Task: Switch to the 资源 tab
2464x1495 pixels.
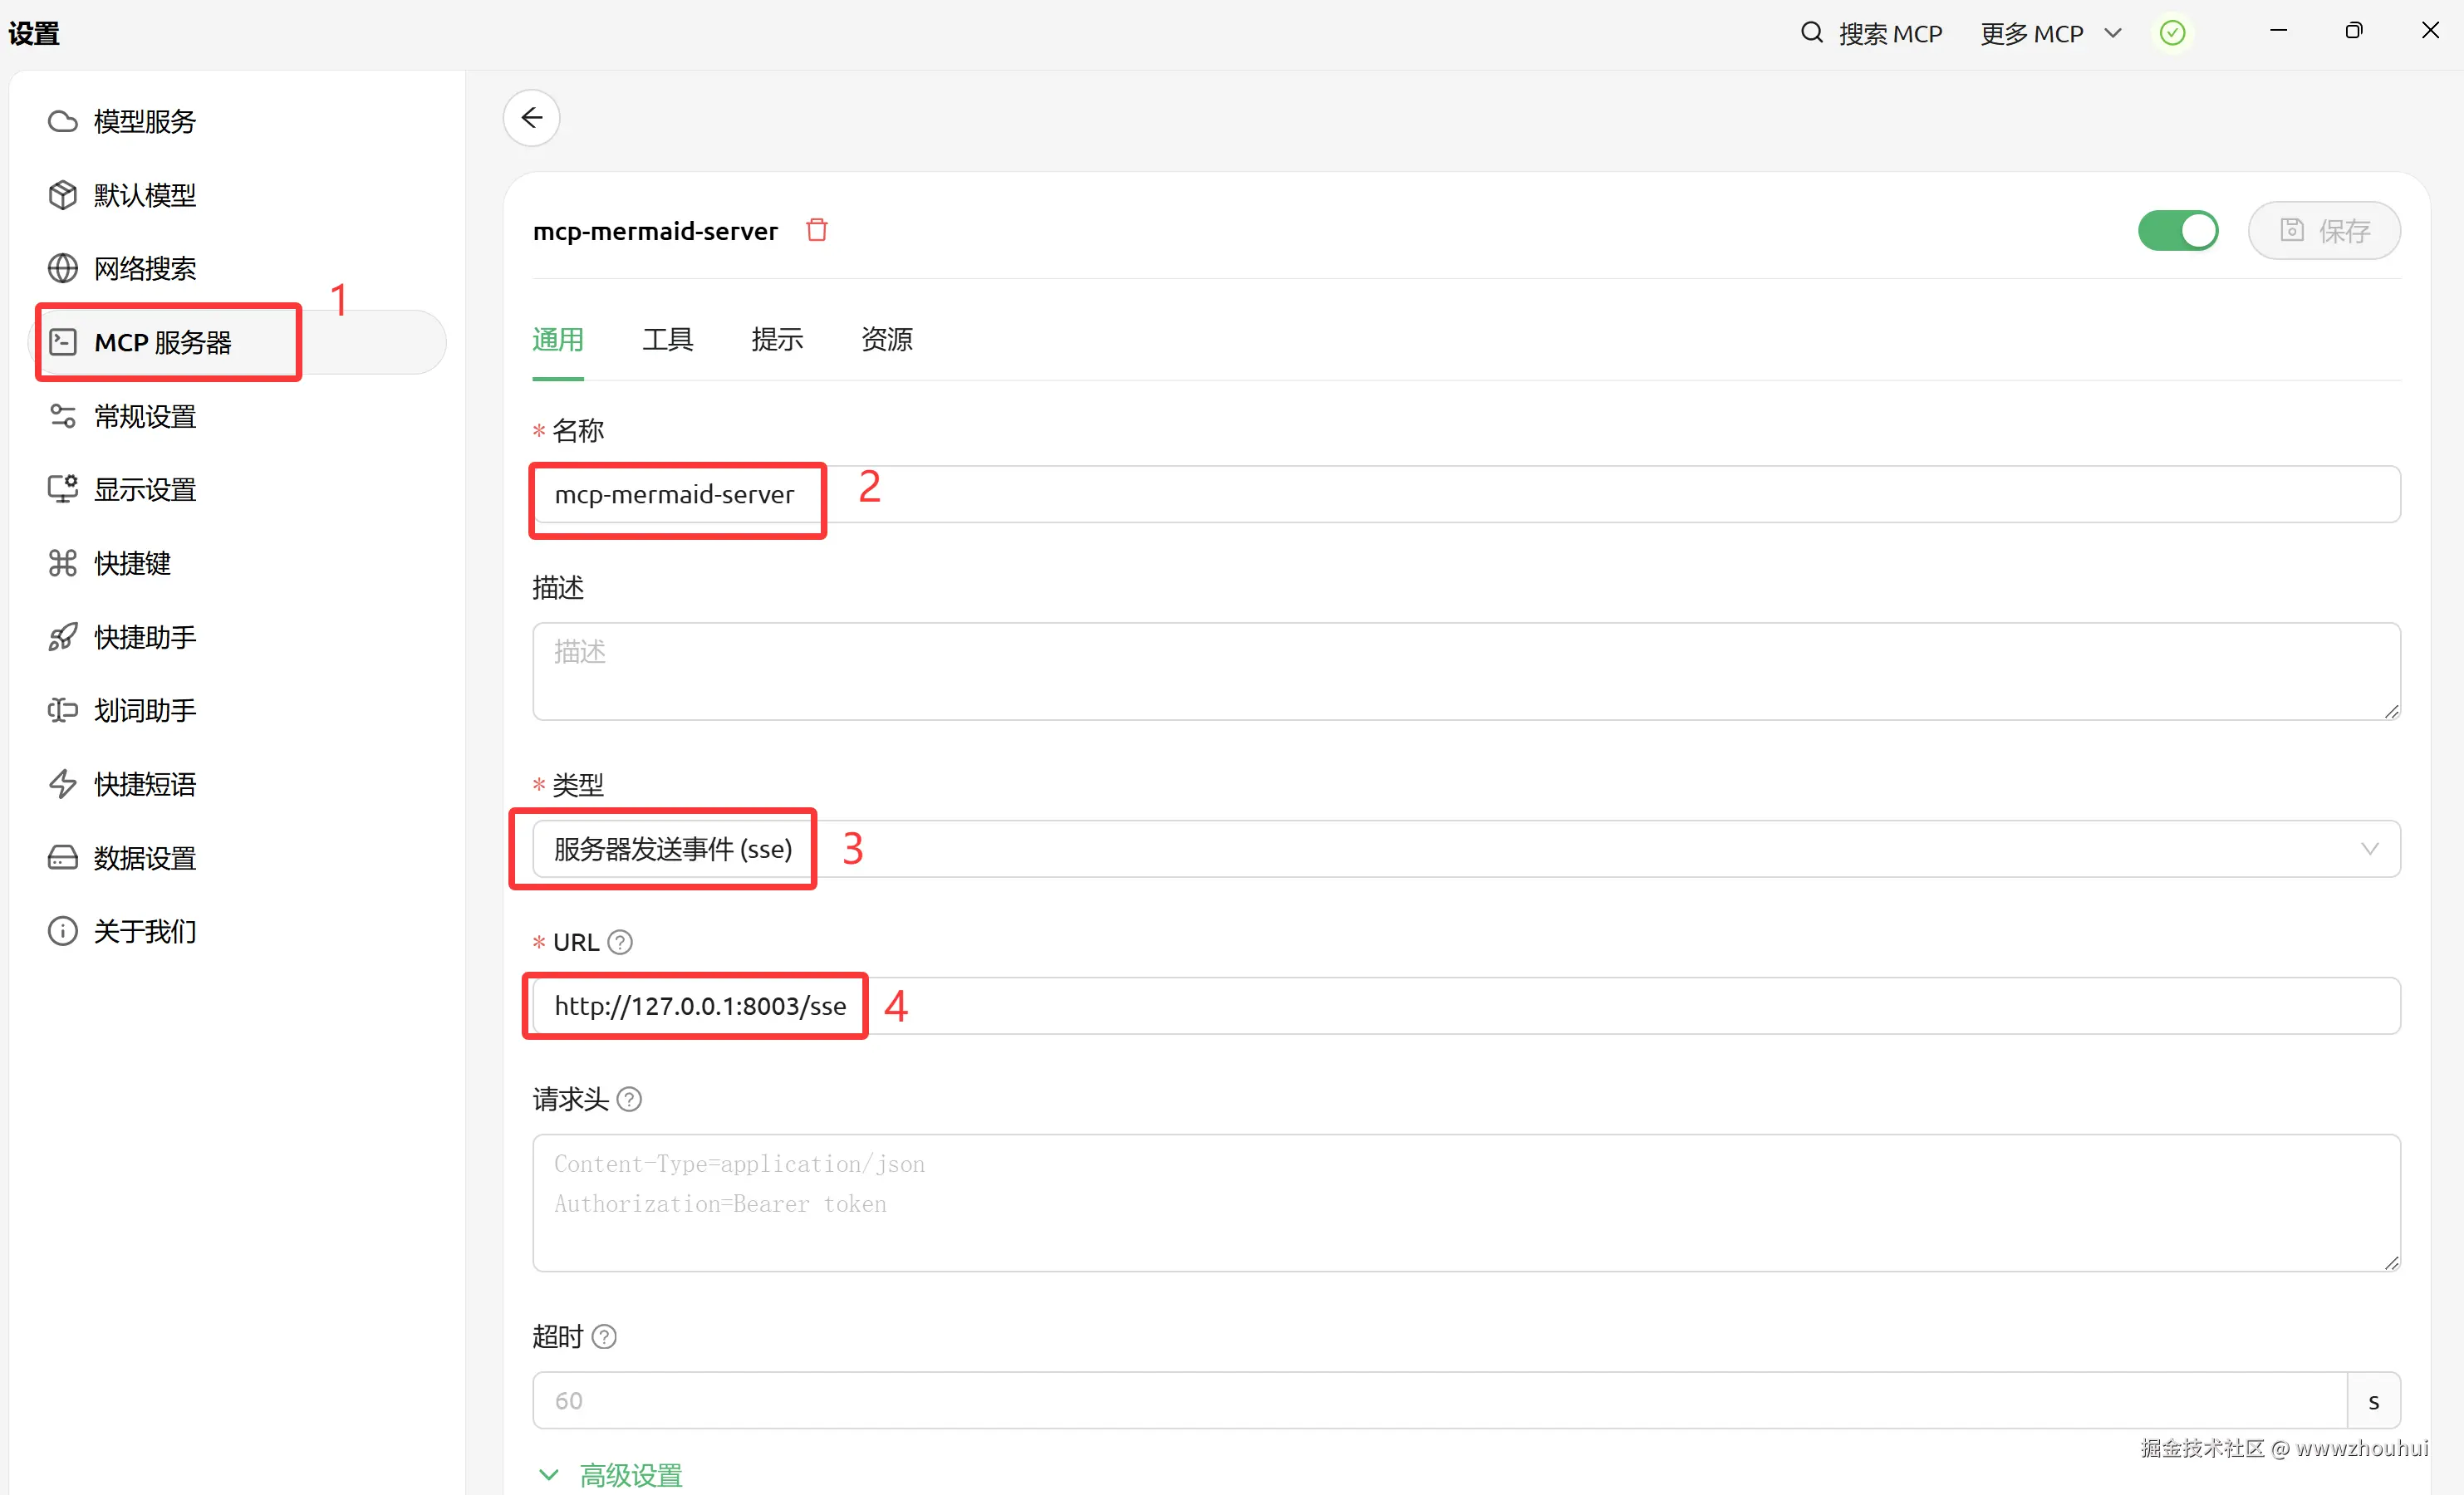Action: pyautogui.click(x=886, y=340)
